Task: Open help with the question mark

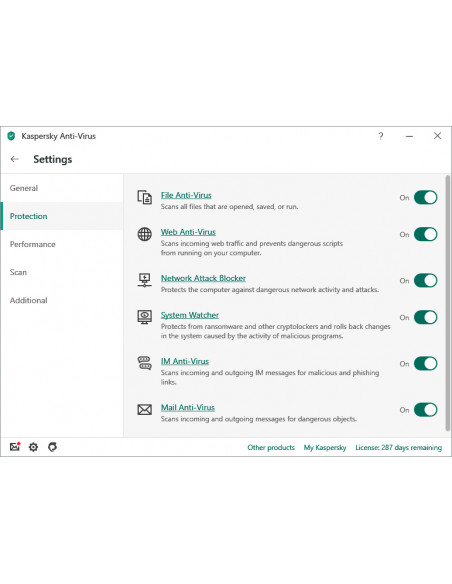Action: [x=381, y=136]
